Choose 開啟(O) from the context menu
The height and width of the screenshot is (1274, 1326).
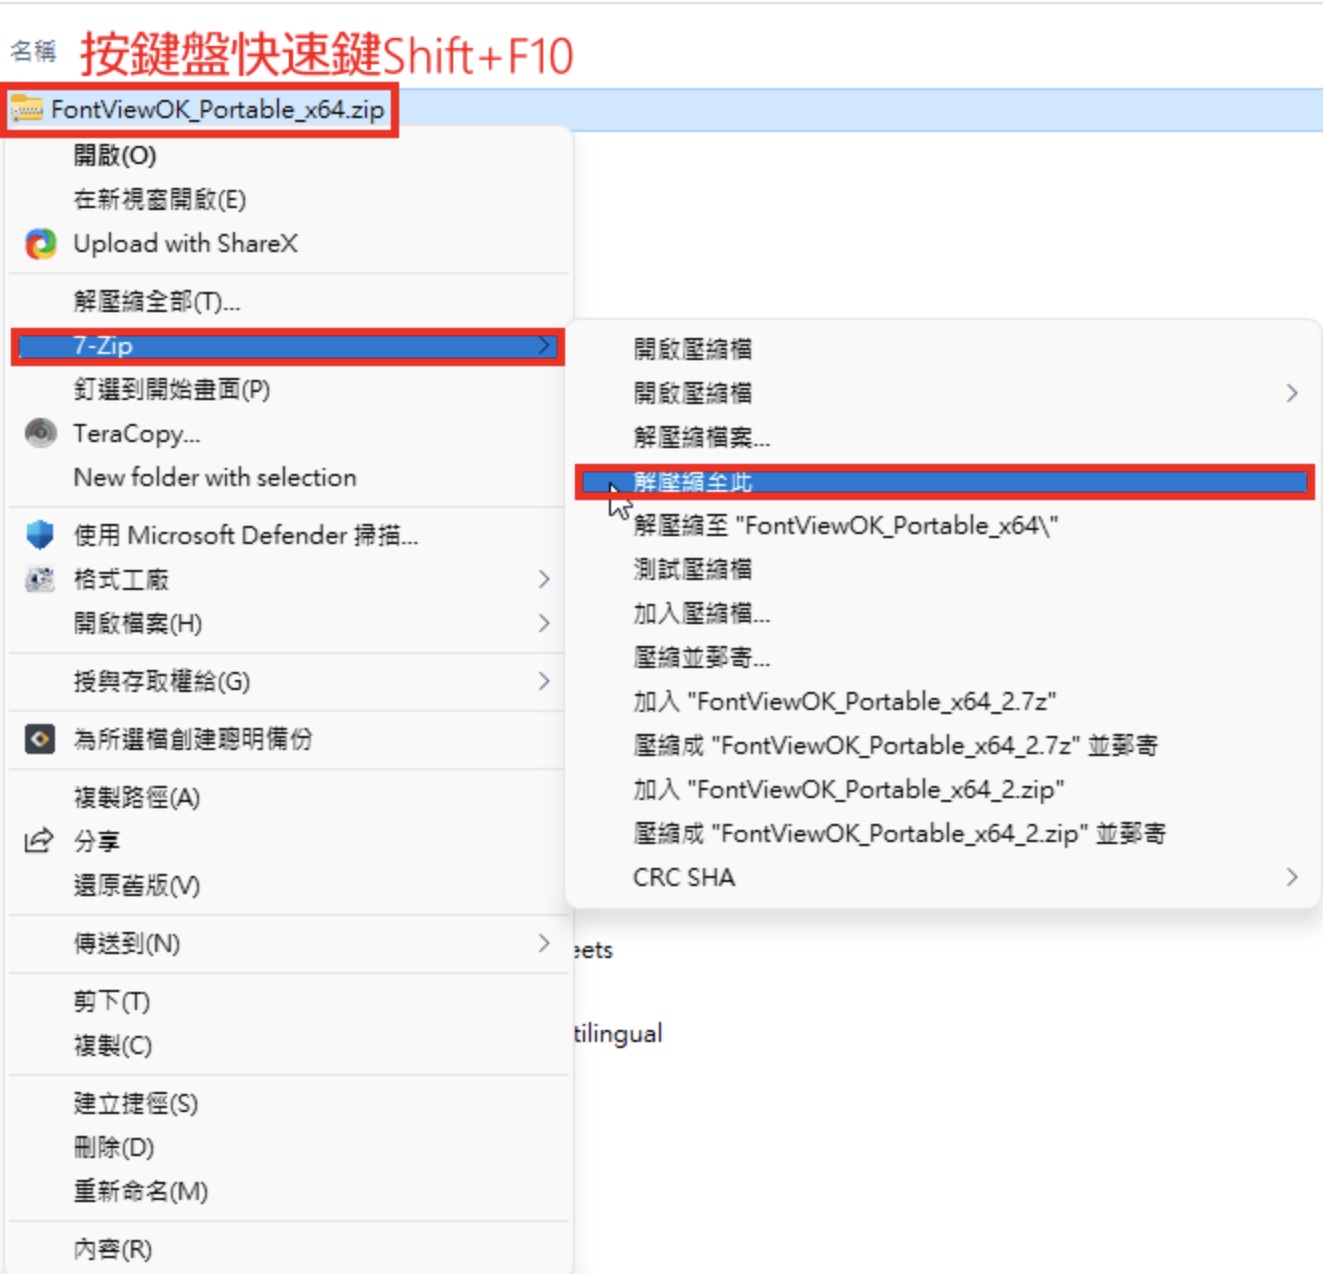289,156
